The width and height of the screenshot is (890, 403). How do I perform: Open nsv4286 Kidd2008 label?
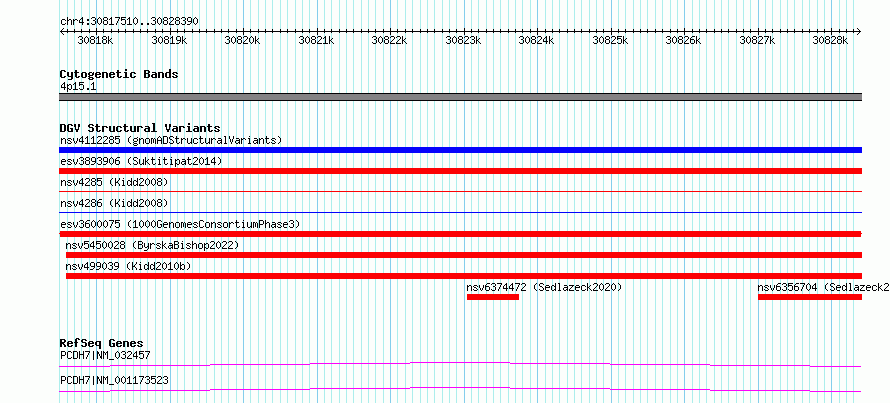tap(114, 203)
